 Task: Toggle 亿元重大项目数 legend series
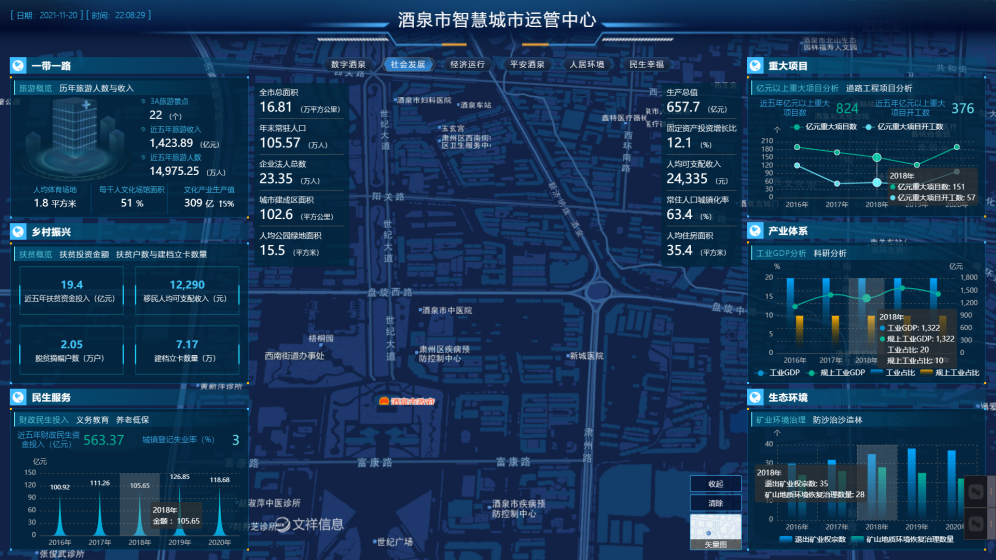point(825,127)
